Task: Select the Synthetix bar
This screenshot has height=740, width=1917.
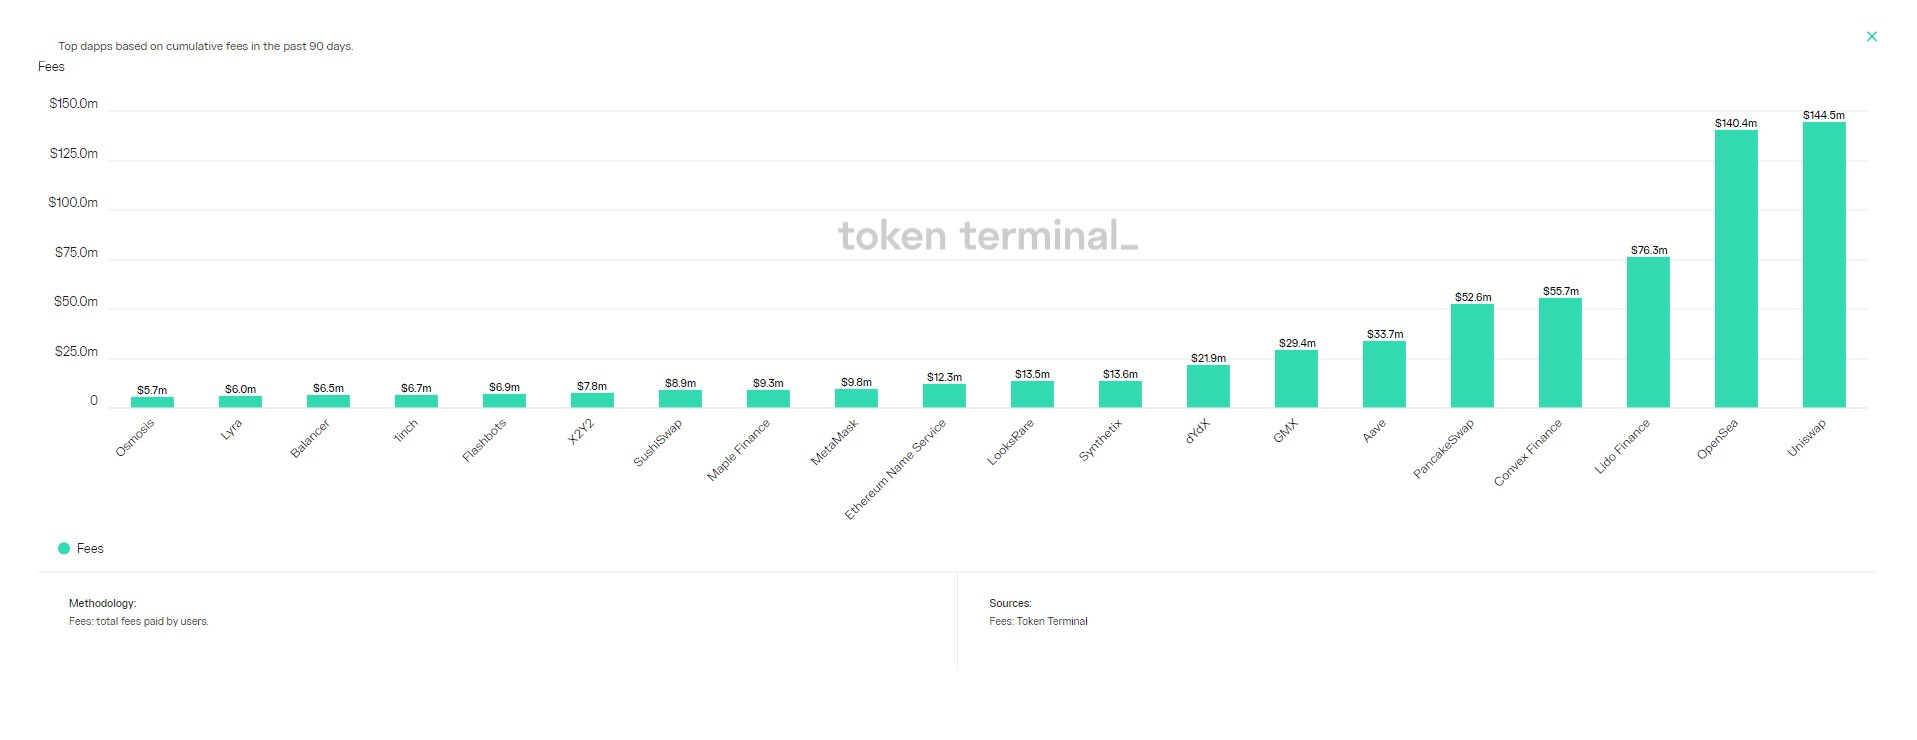Action: (x=1119, y=394)
